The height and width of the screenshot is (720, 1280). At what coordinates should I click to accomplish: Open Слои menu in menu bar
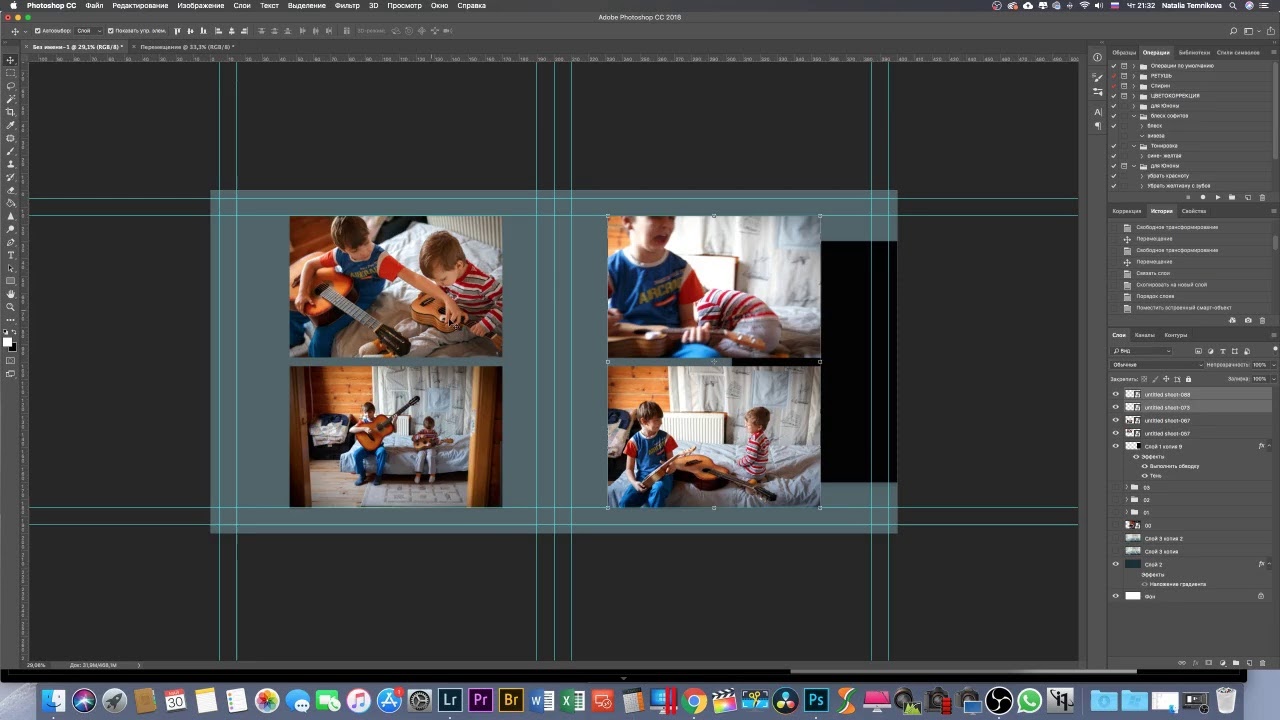[x=242, y=6]
